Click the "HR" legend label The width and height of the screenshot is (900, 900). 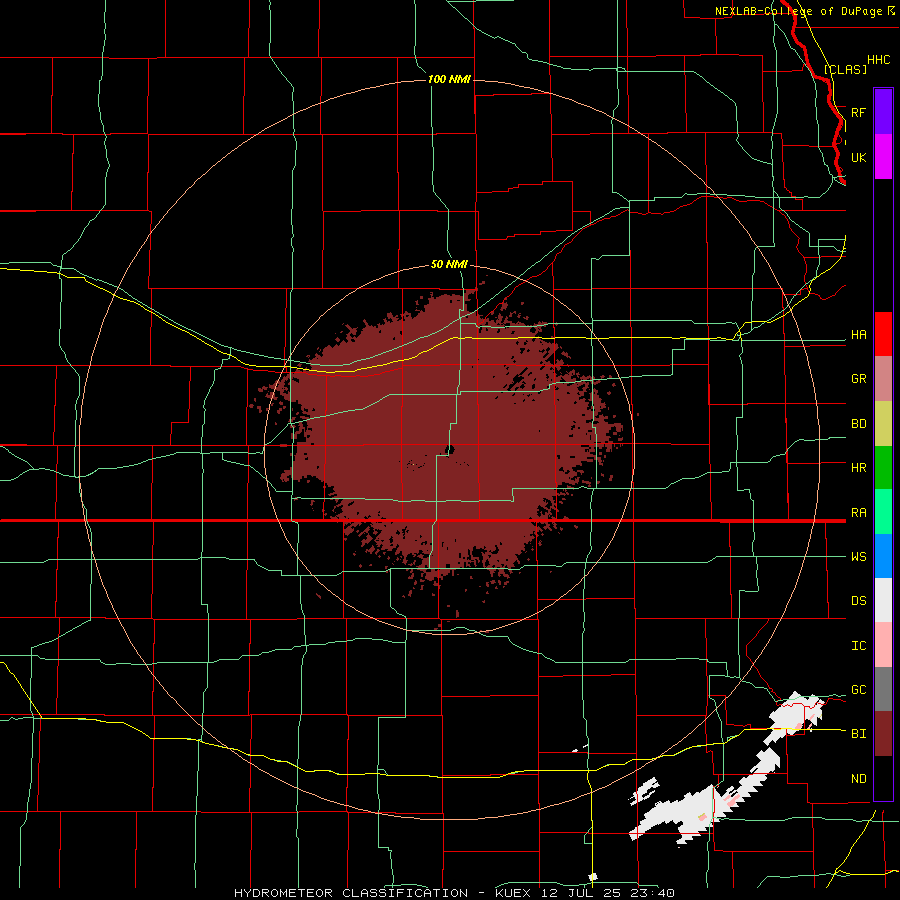[x=858, y=468]
